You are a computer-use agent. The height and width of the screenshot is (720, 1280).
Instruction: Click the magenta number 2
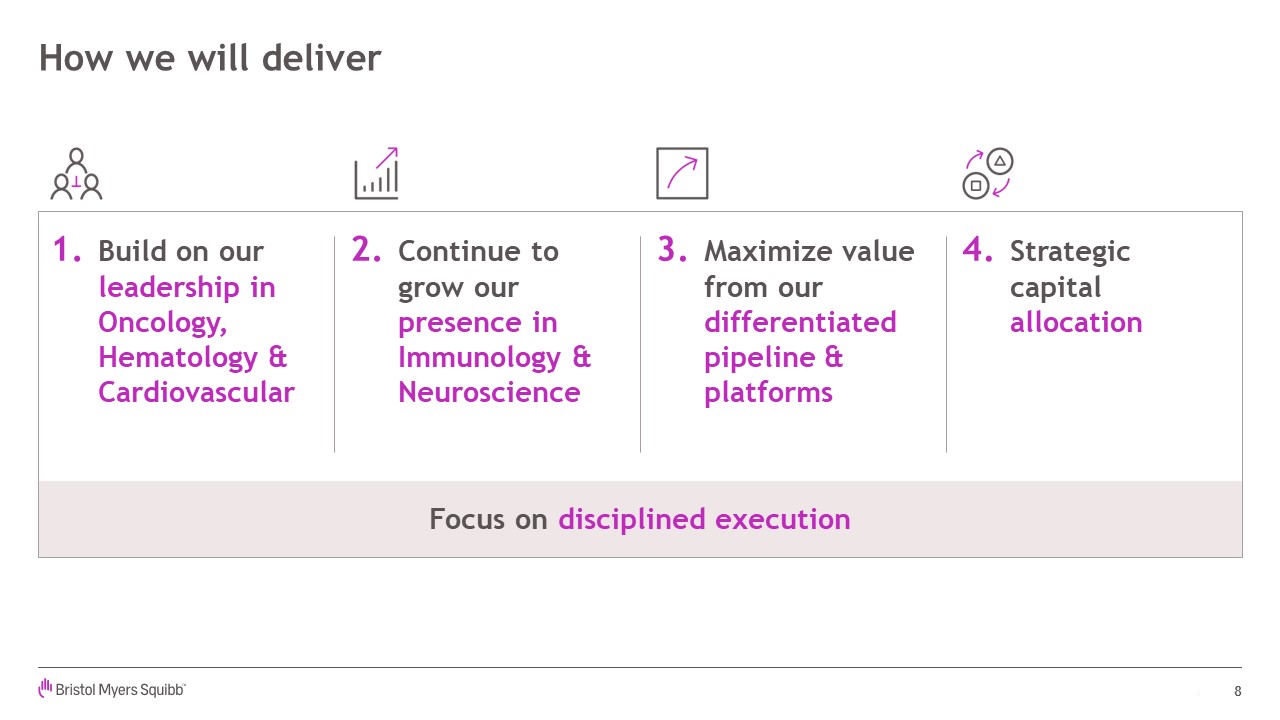[x=367, y=250]
